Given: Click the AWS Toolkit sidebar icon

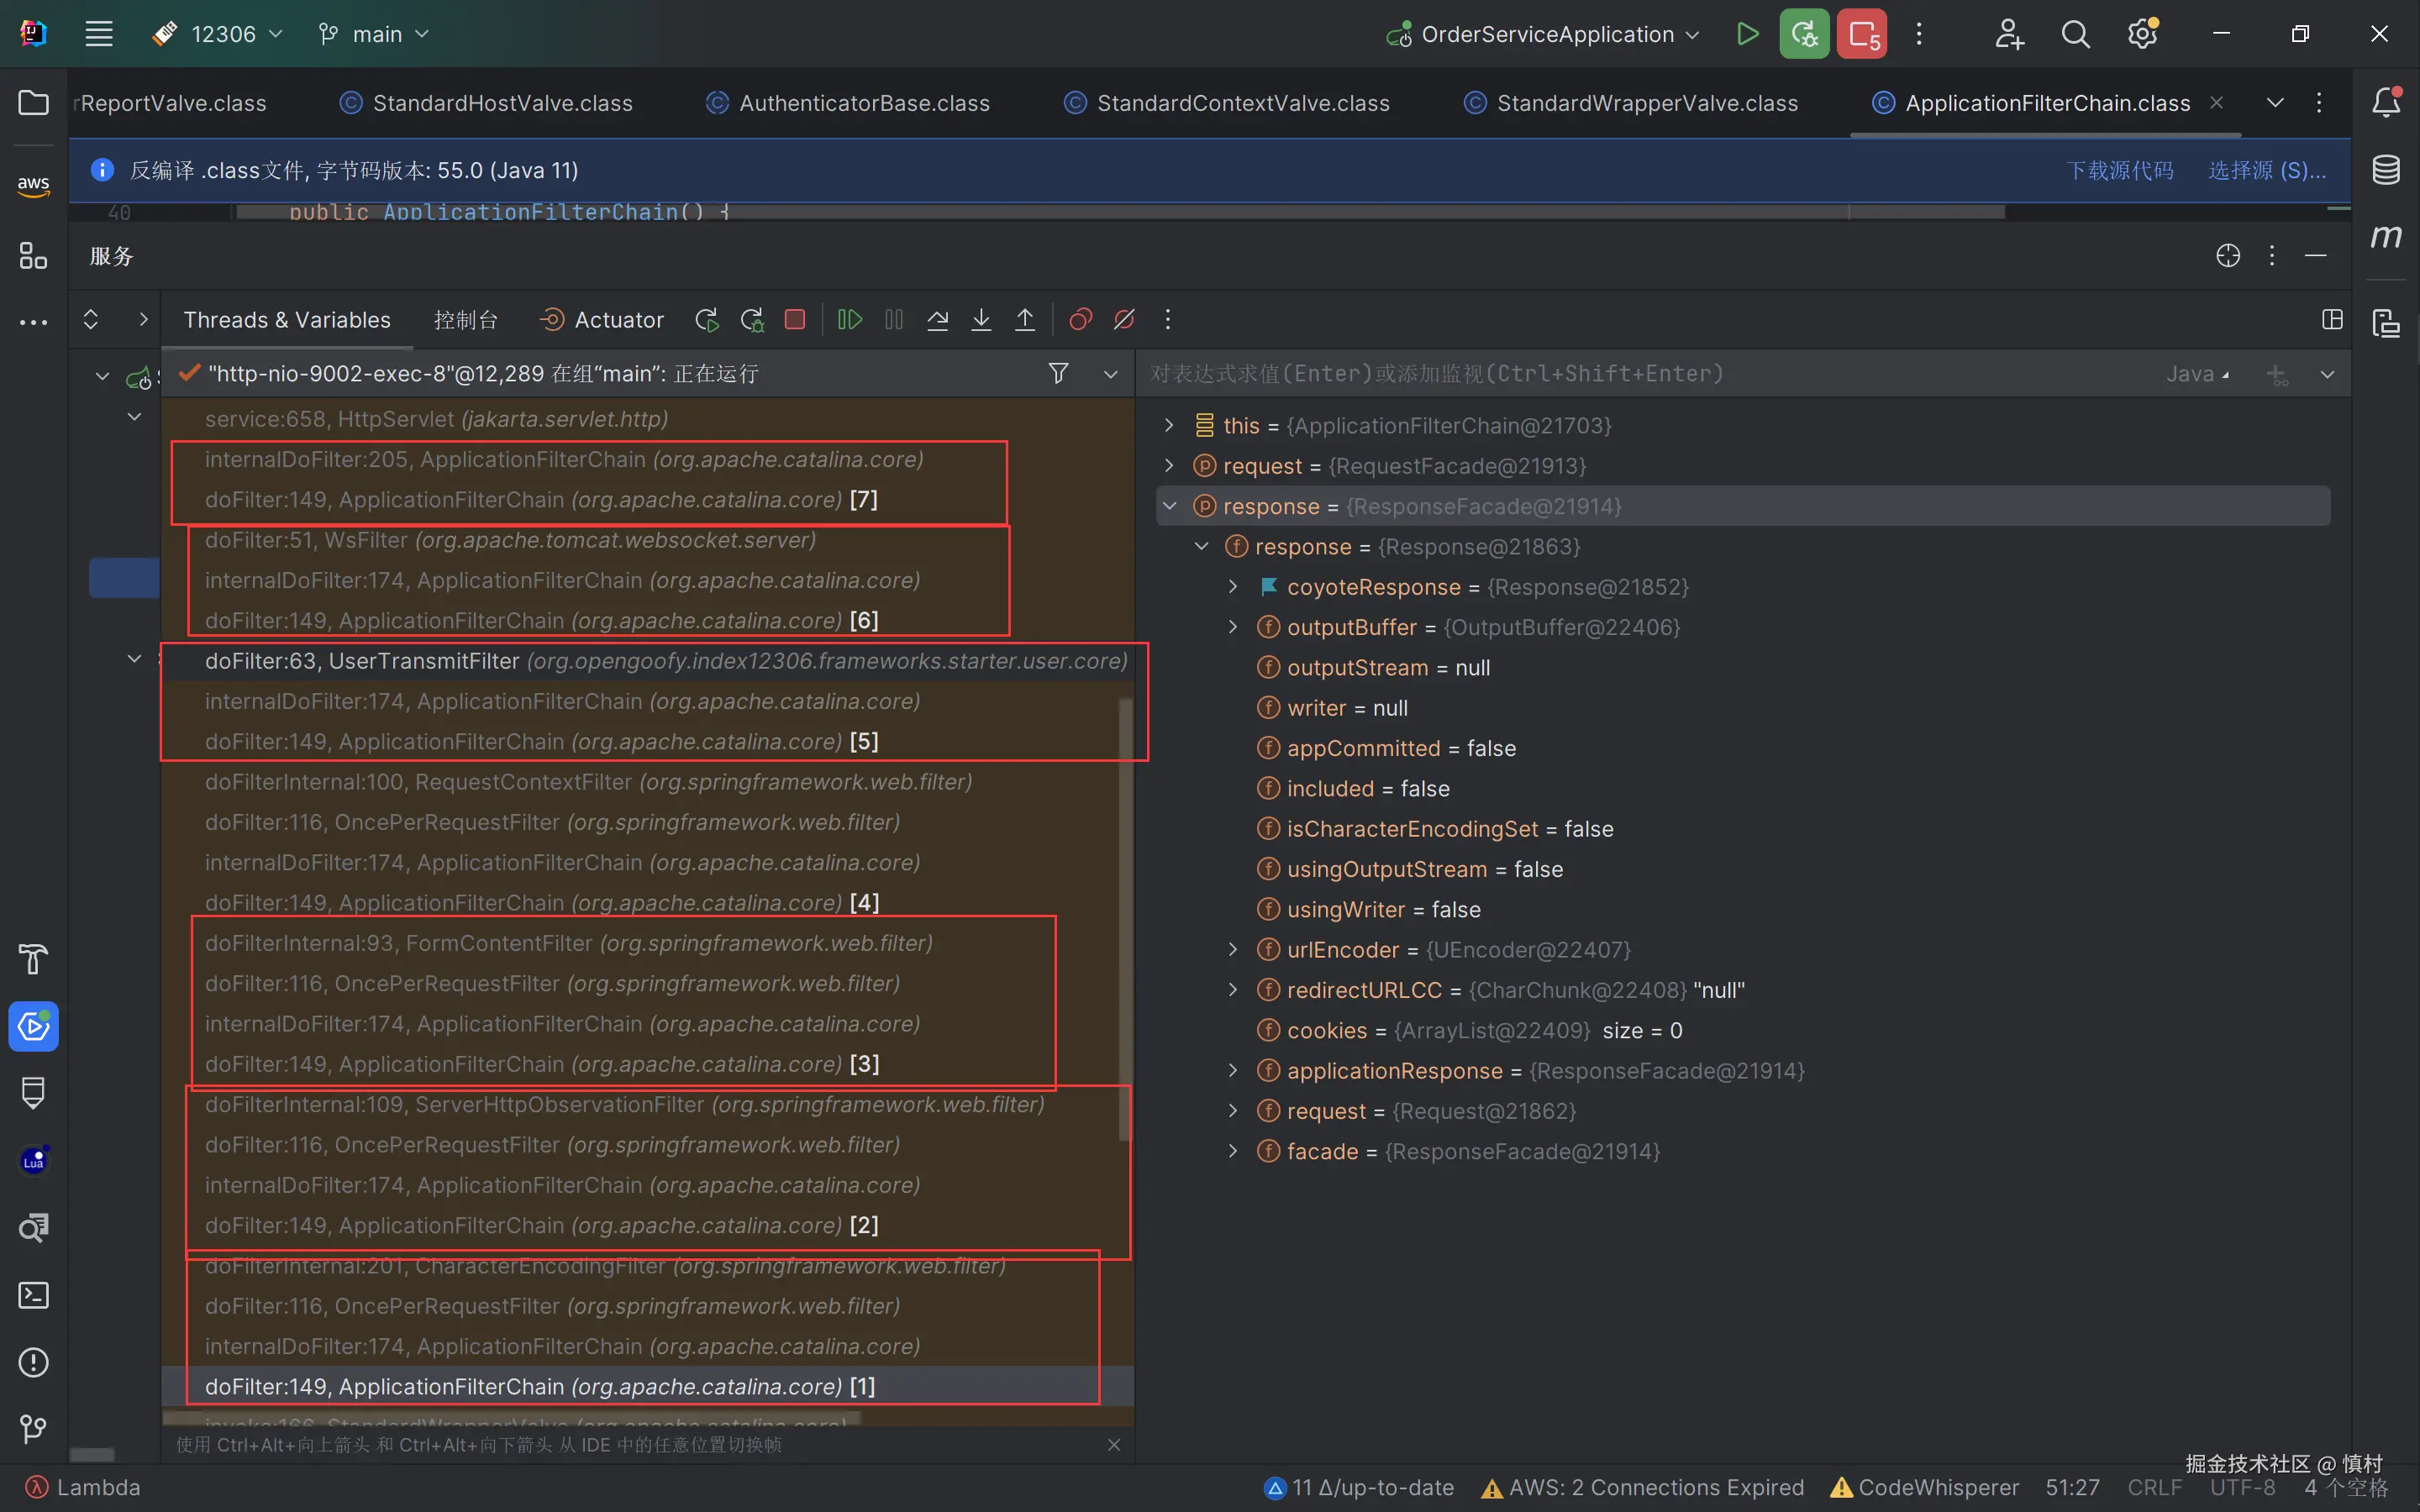Looking at the screenshot, I should click(33, 185).
